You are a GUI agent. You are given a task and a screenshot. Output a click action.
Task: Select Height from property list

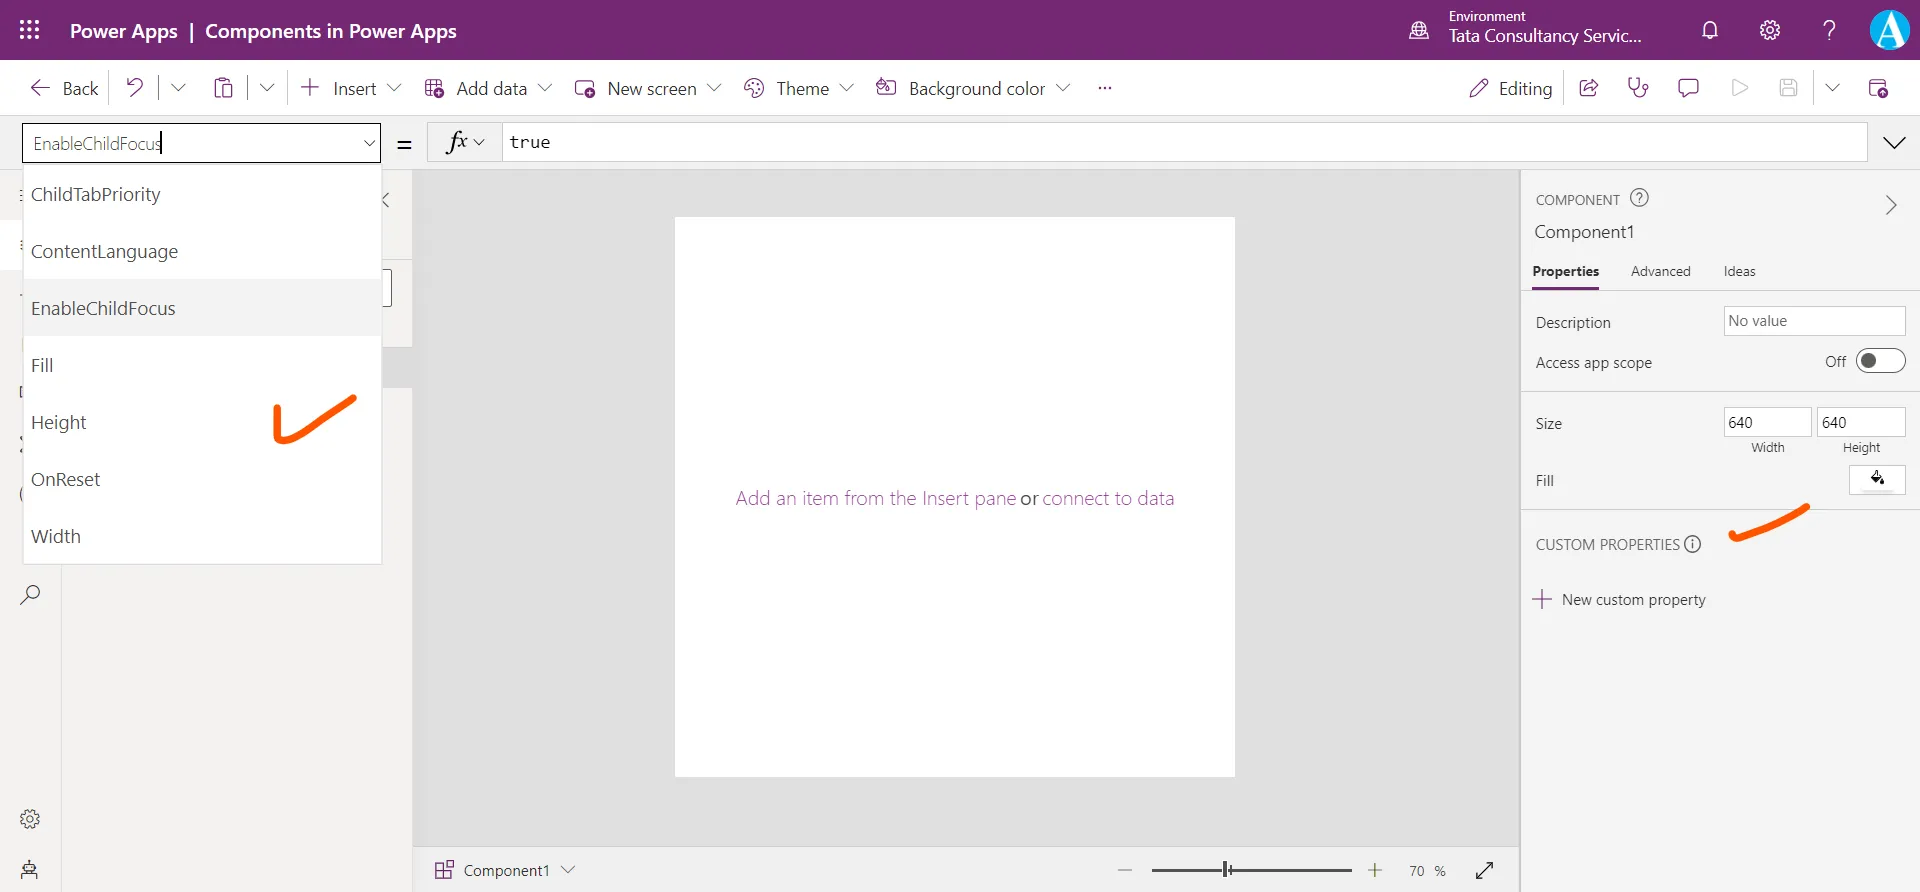point(202,422)
